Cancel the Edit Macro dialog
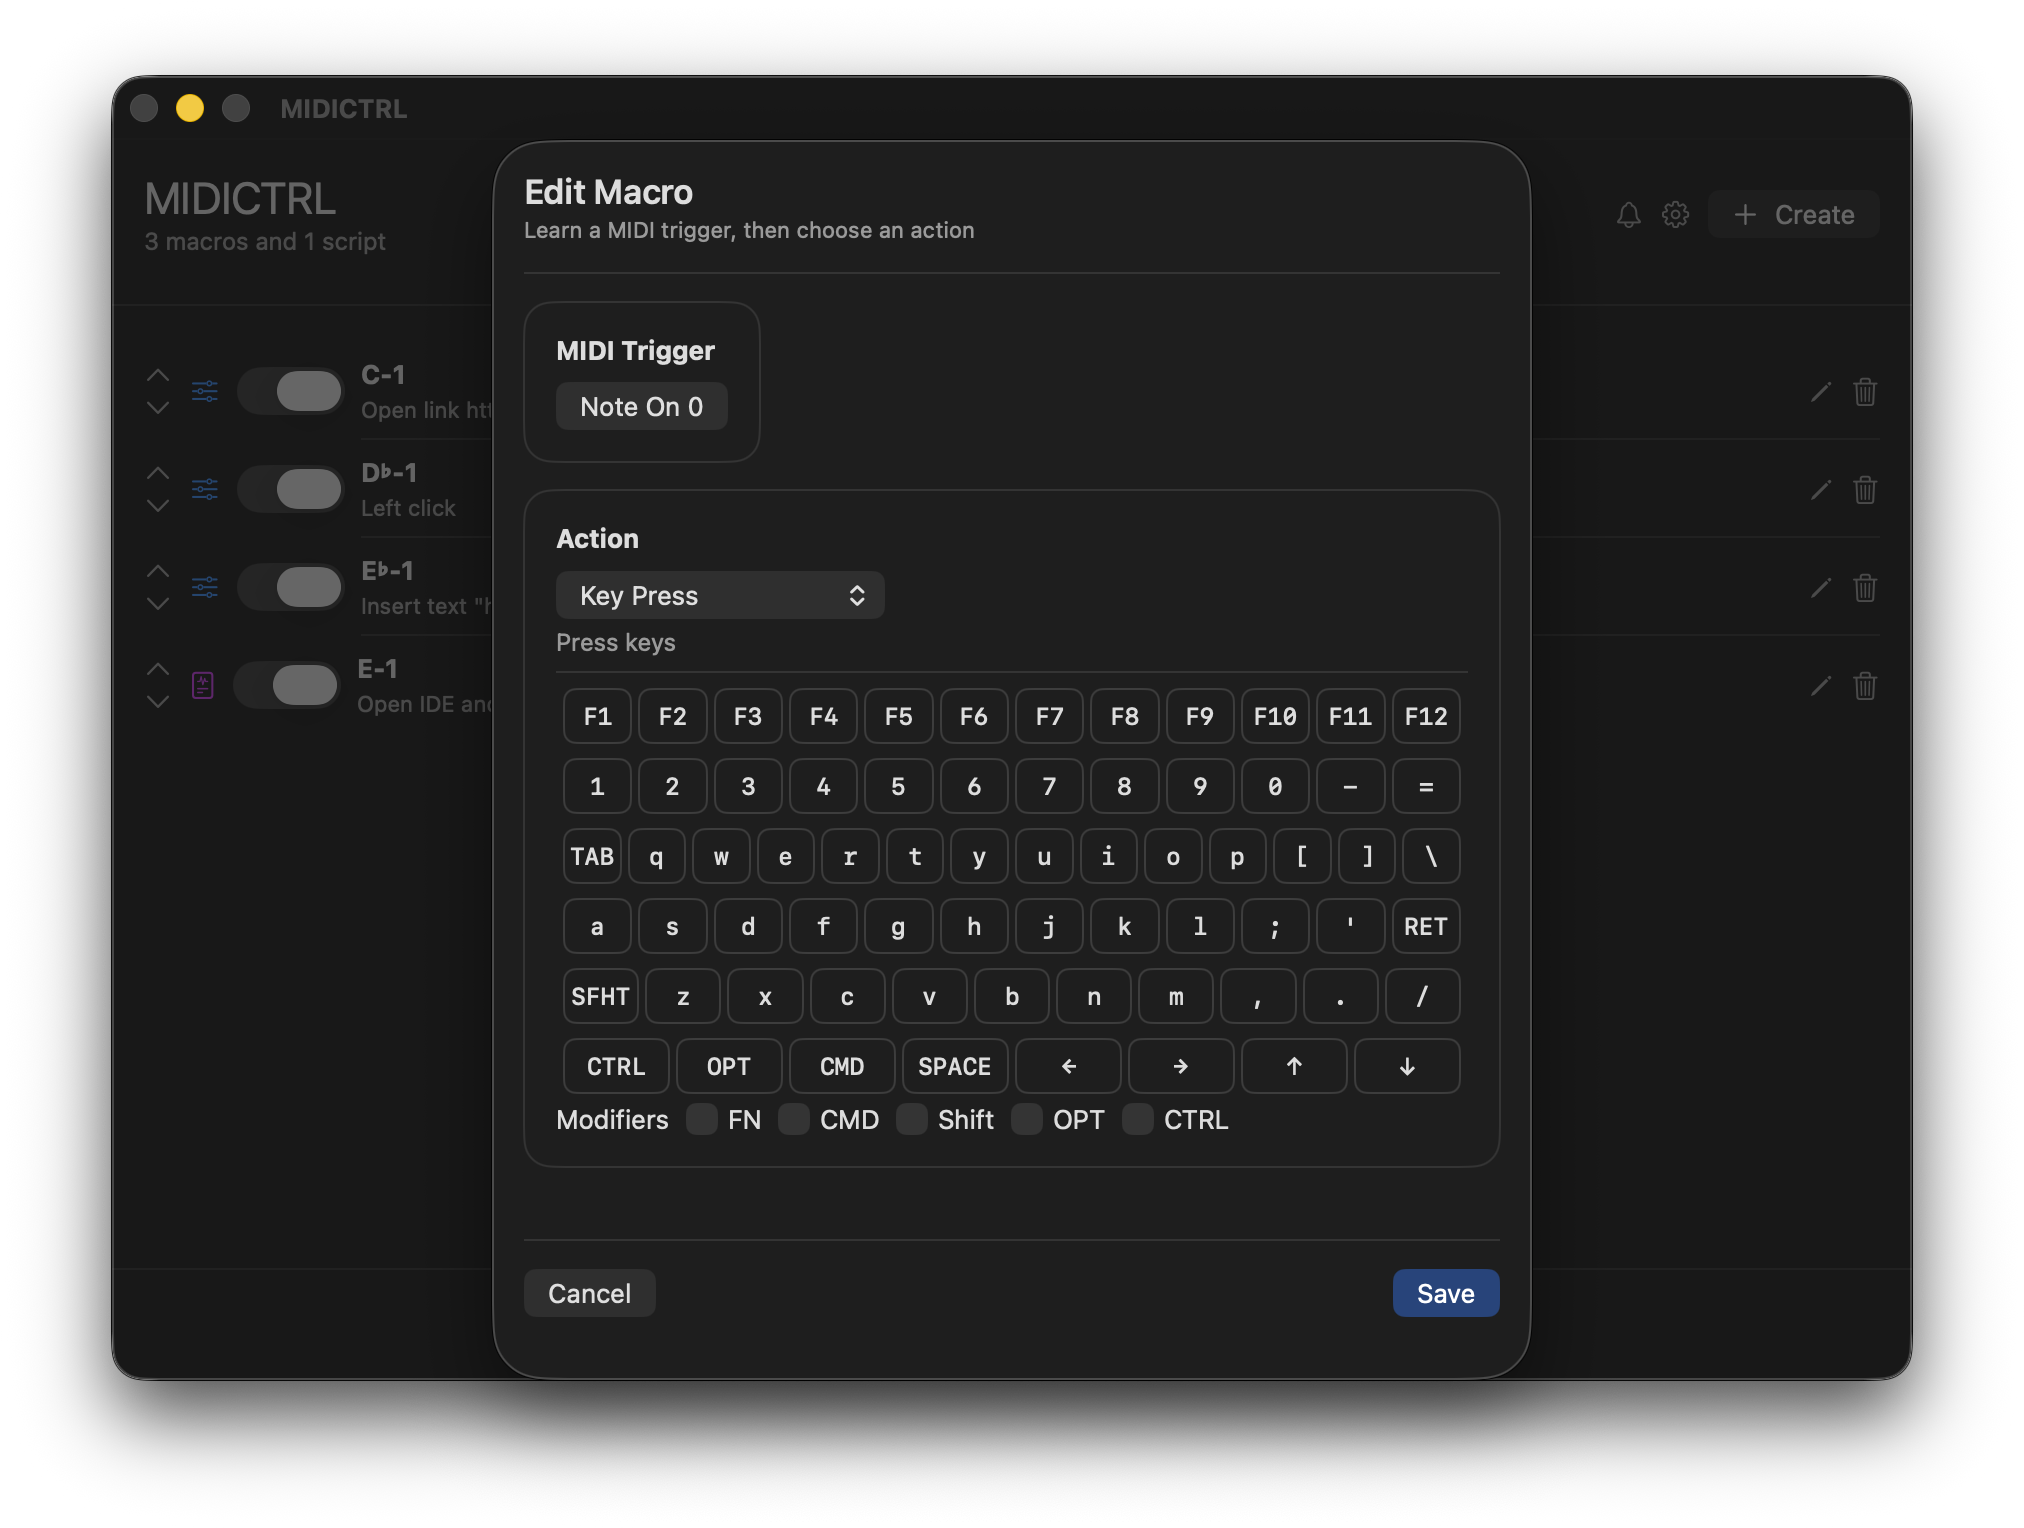The image size is (2024, 1528). [589, 1293]
